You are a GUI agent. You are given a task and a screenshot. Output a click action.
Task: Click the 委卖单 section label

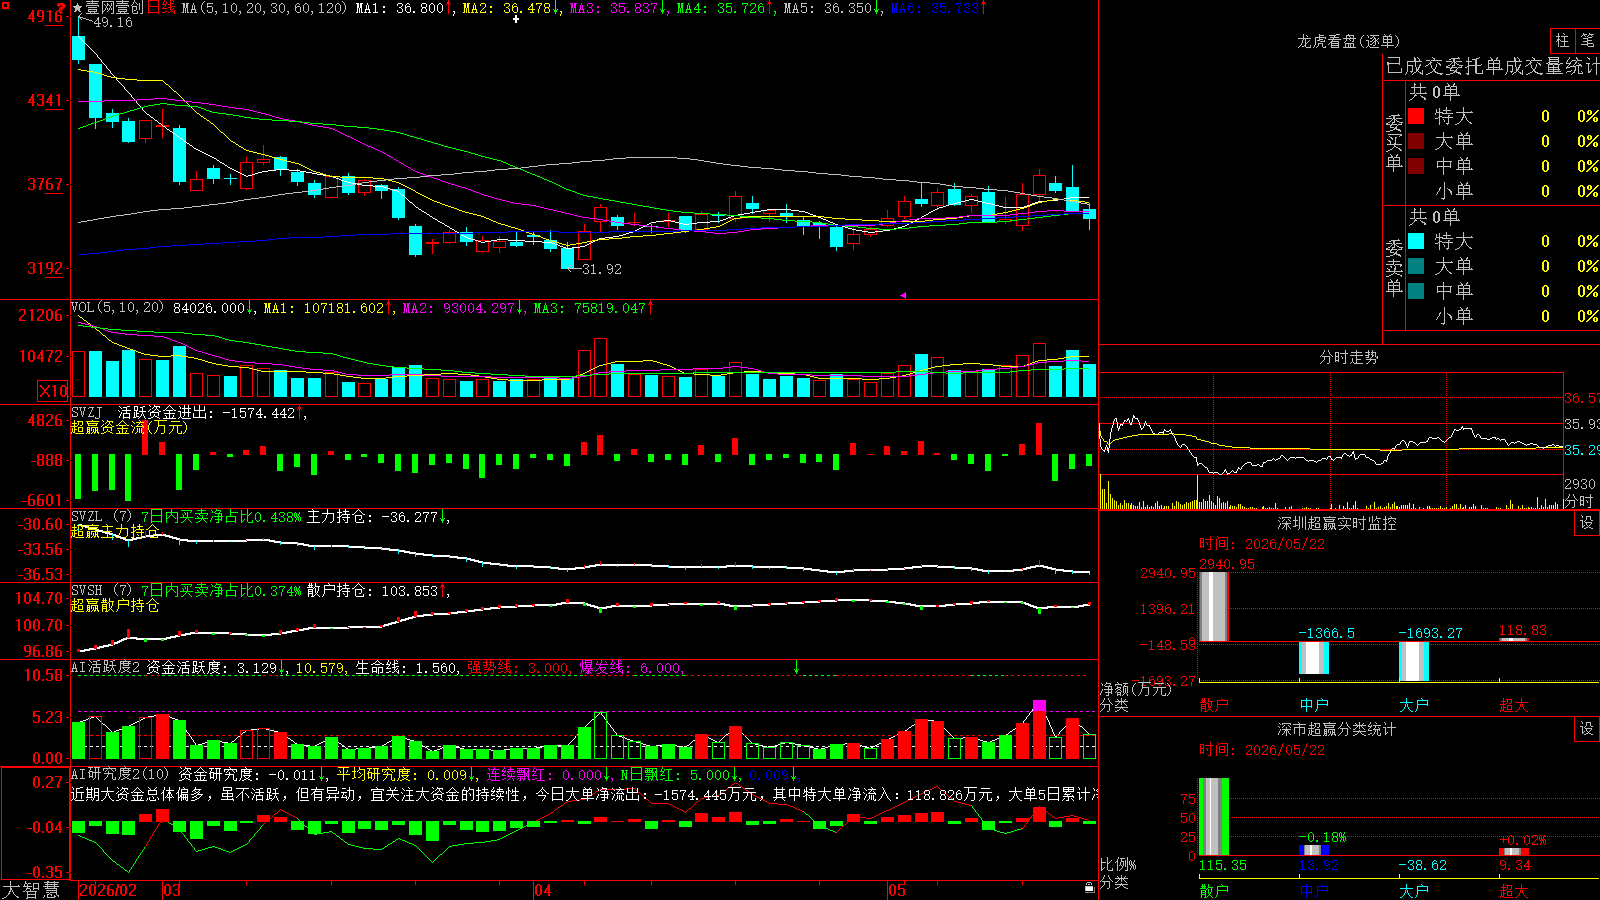pyautogui.click(x=1394, y=267)
